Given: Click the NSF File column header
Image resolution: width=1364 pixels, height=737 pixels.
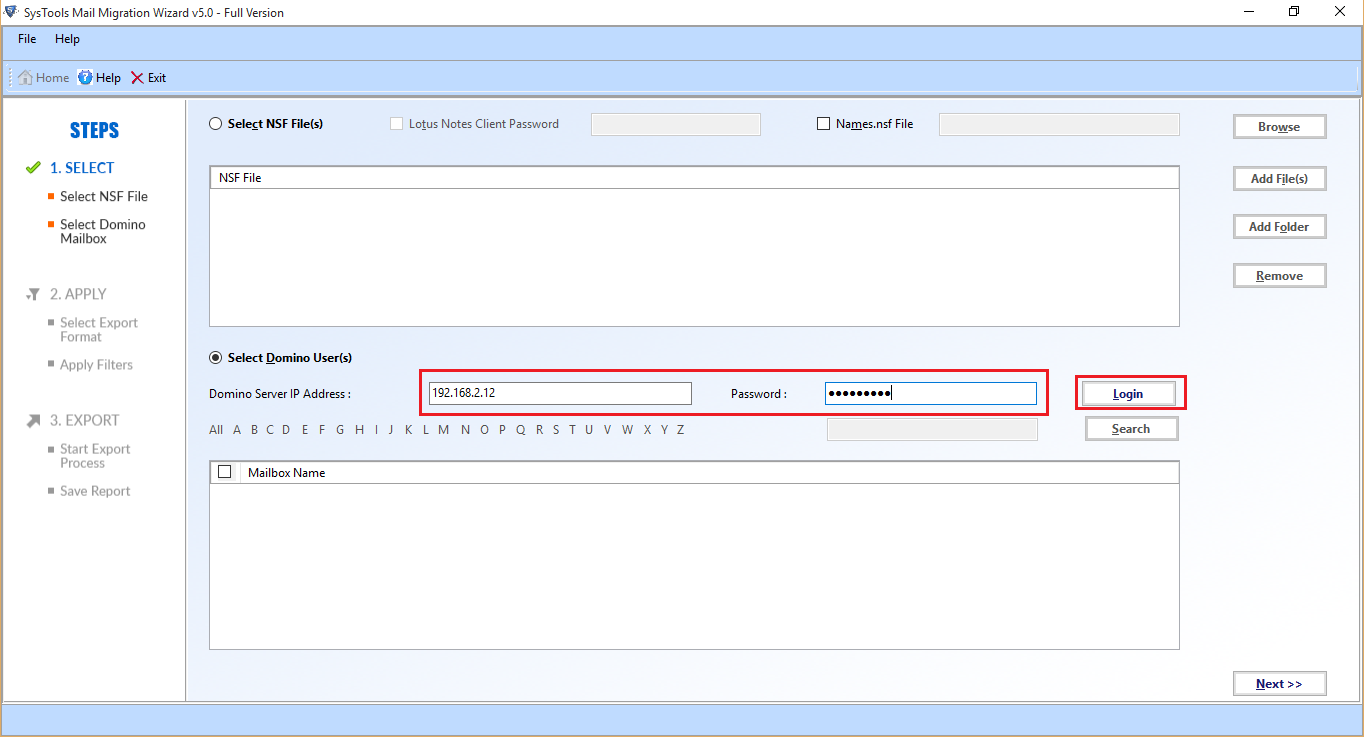Looking at the screenshot, I should [x=694, y=177].
